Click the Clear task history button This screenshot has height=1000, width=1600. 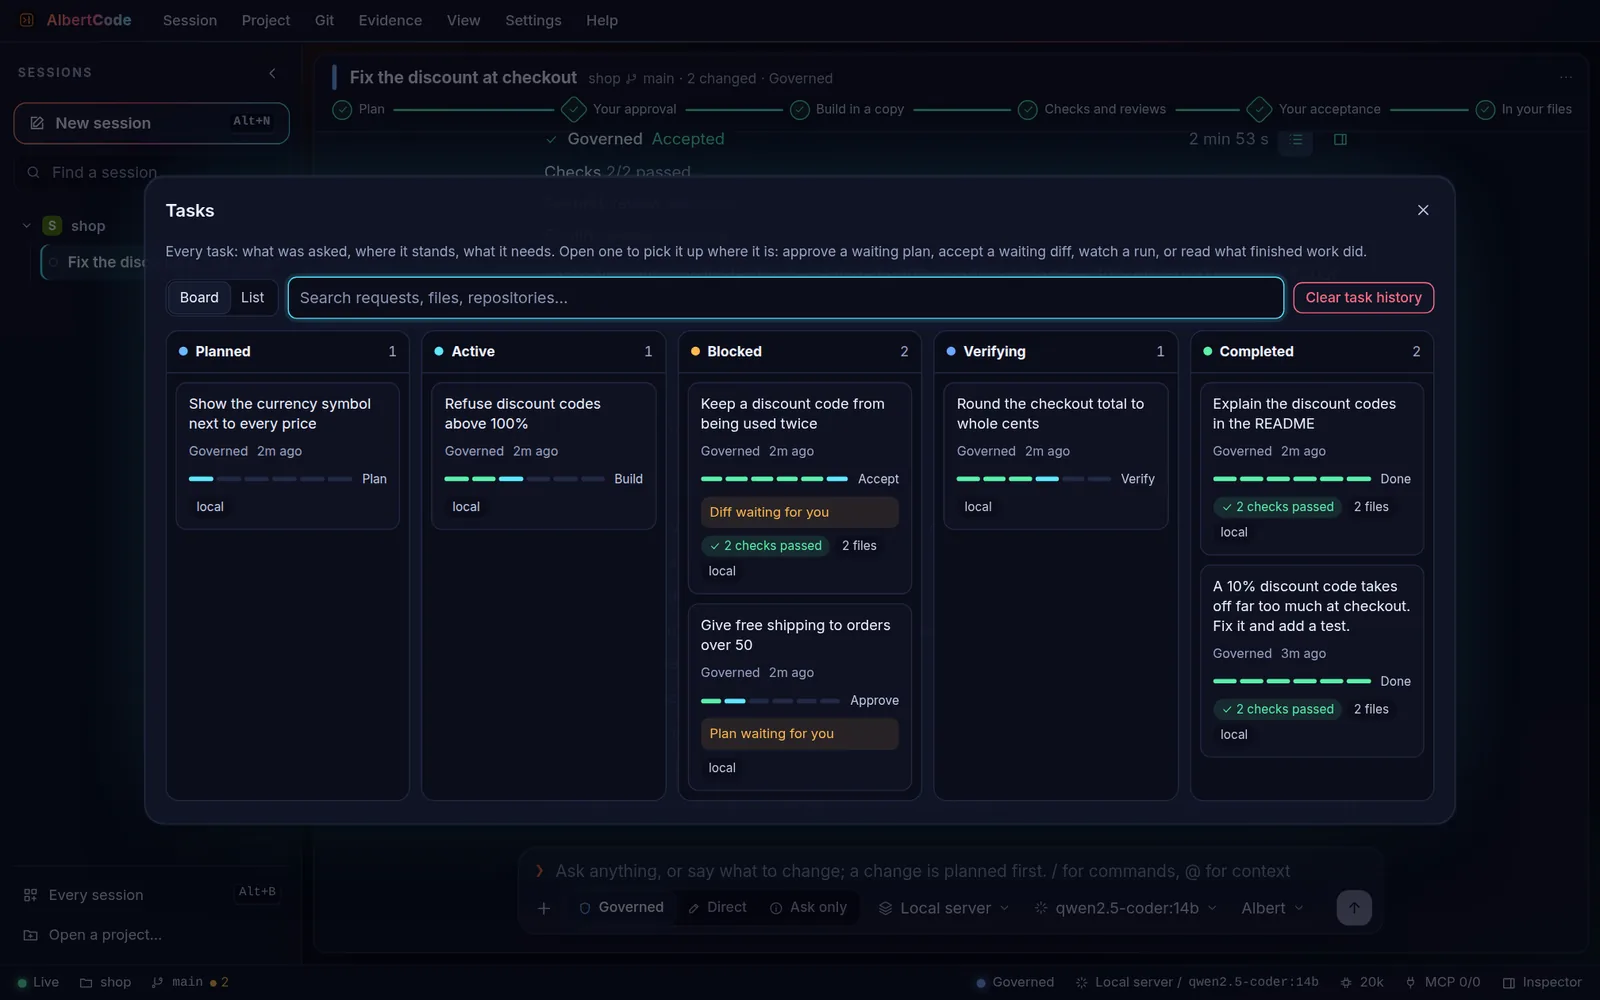point(1363,298)
